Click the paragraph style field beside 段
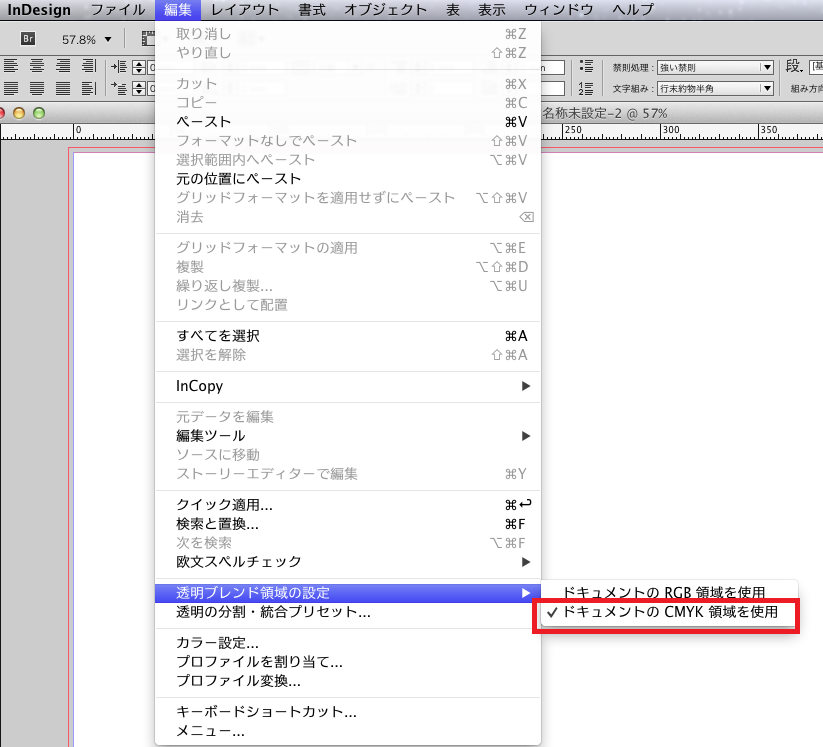 click(x=817, y=66)
